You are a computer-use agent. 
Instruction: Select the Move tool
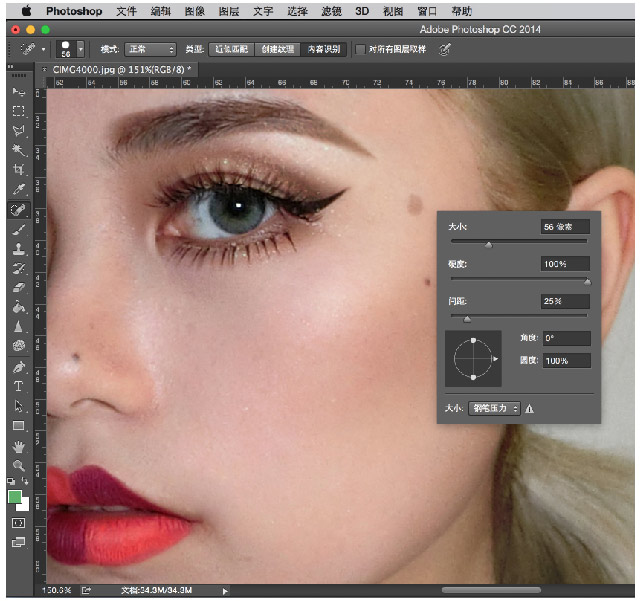coord(18,92)
